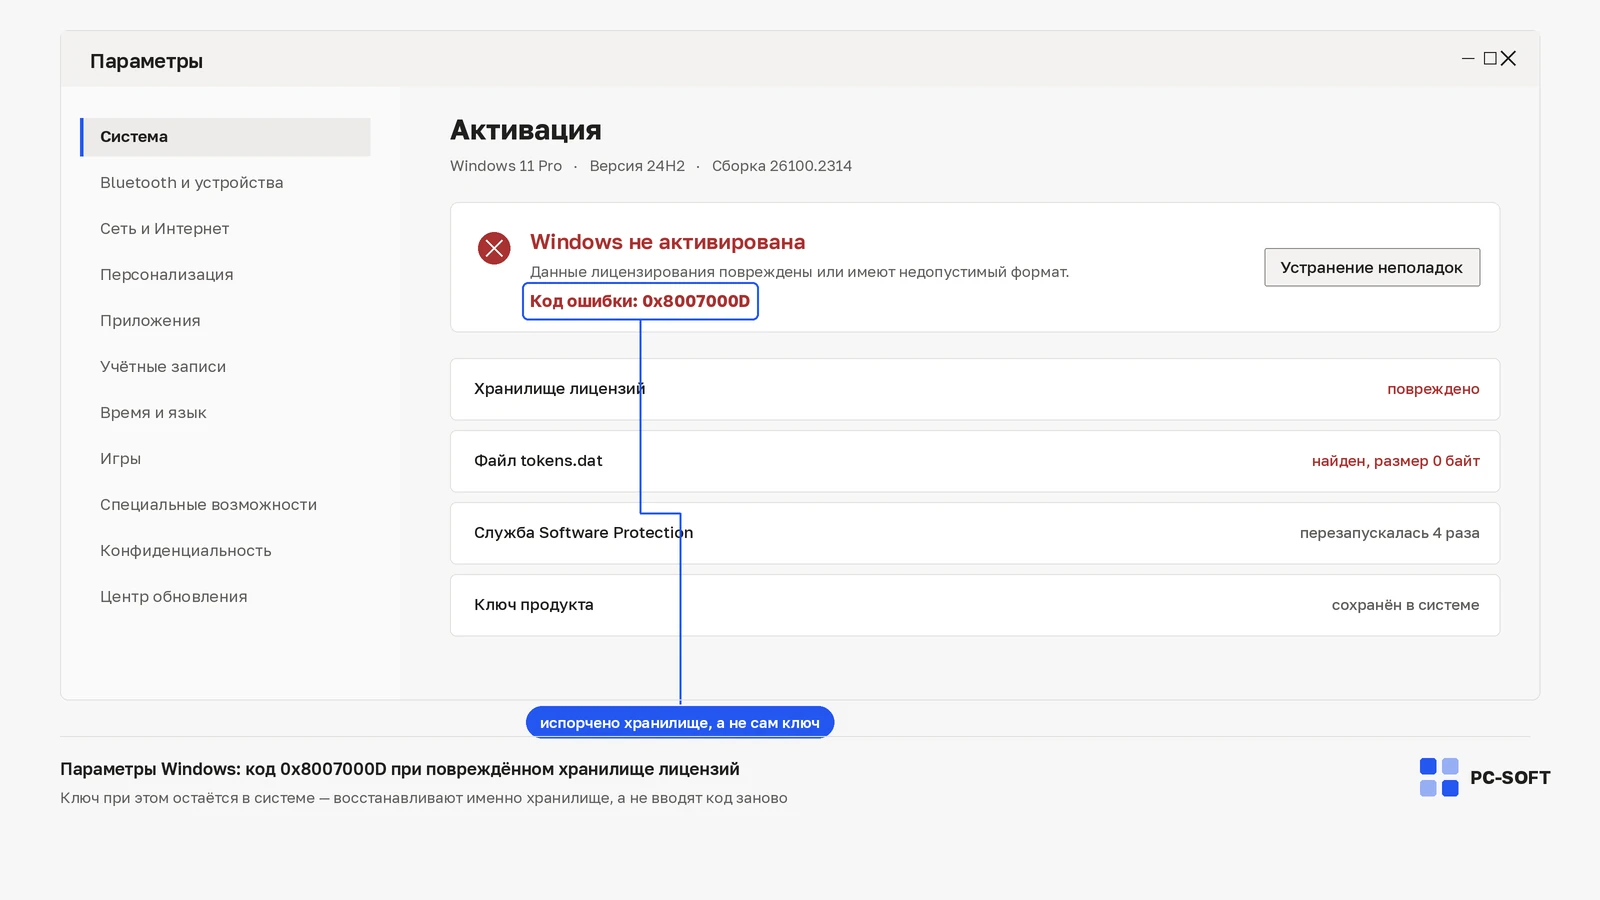Screen dimensions: 1600x900
Task: Click 'перезапускалась 4 раза' value
Action: pyautogui.click(x=1390, y=533)
